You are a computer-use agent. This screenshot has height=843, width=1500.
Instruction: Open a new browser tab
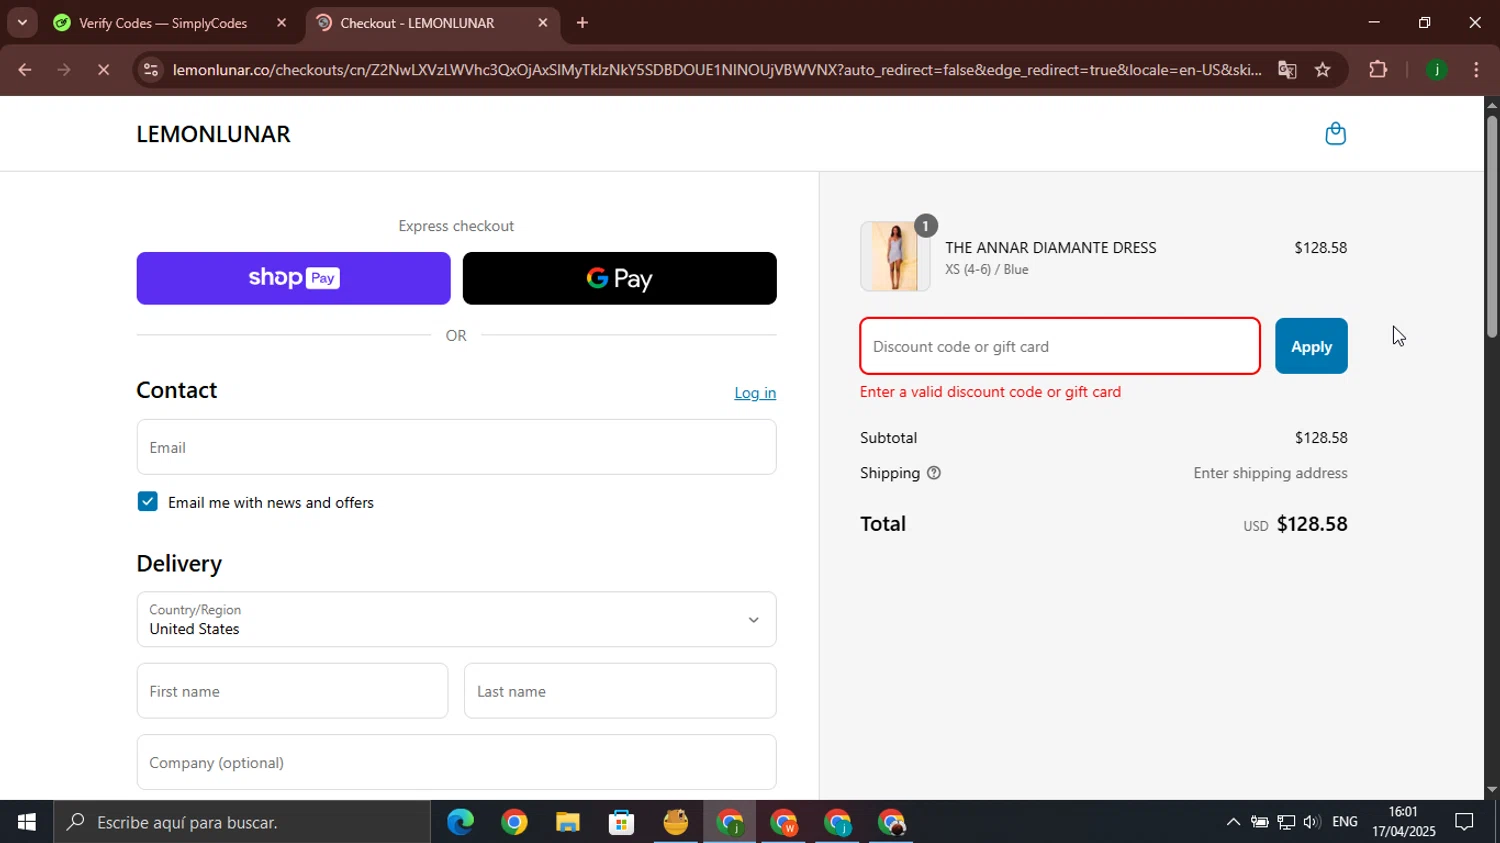[x=582, y=23]
